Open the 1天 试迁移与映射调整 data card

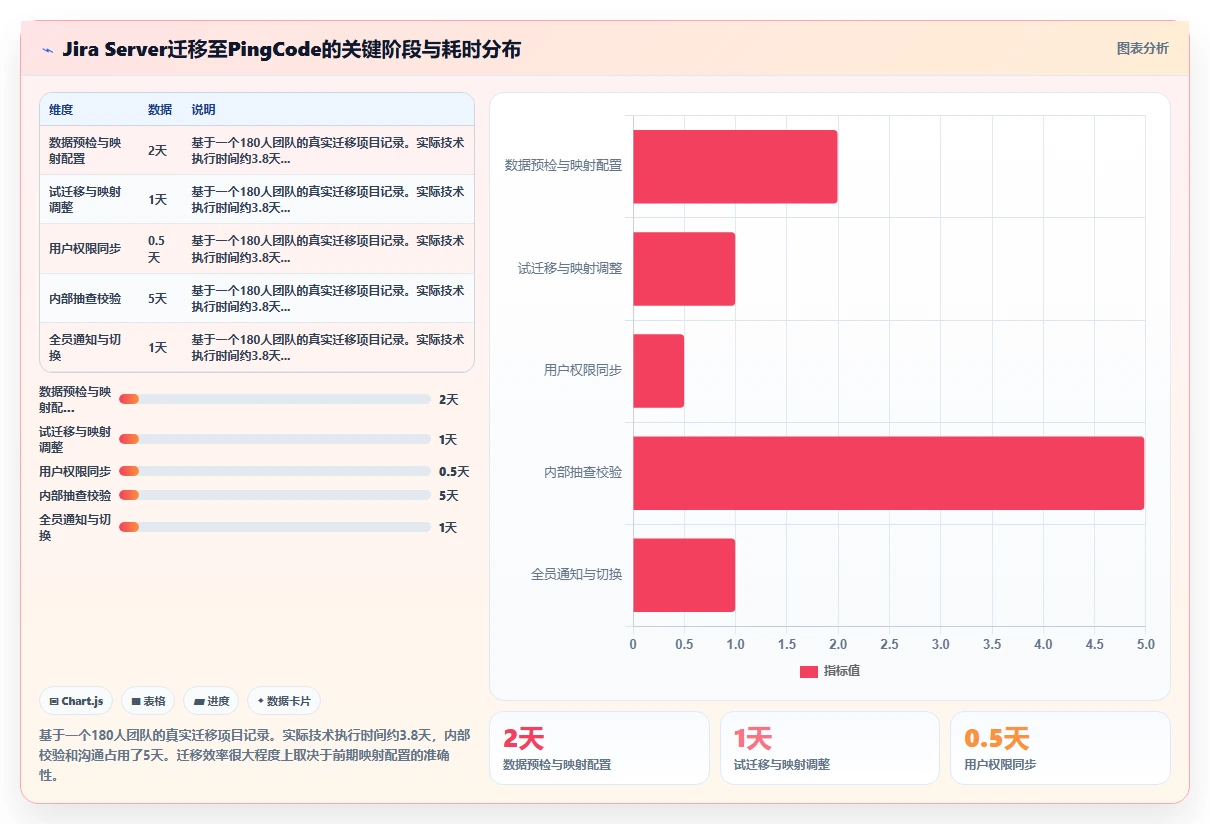point(830,748)
